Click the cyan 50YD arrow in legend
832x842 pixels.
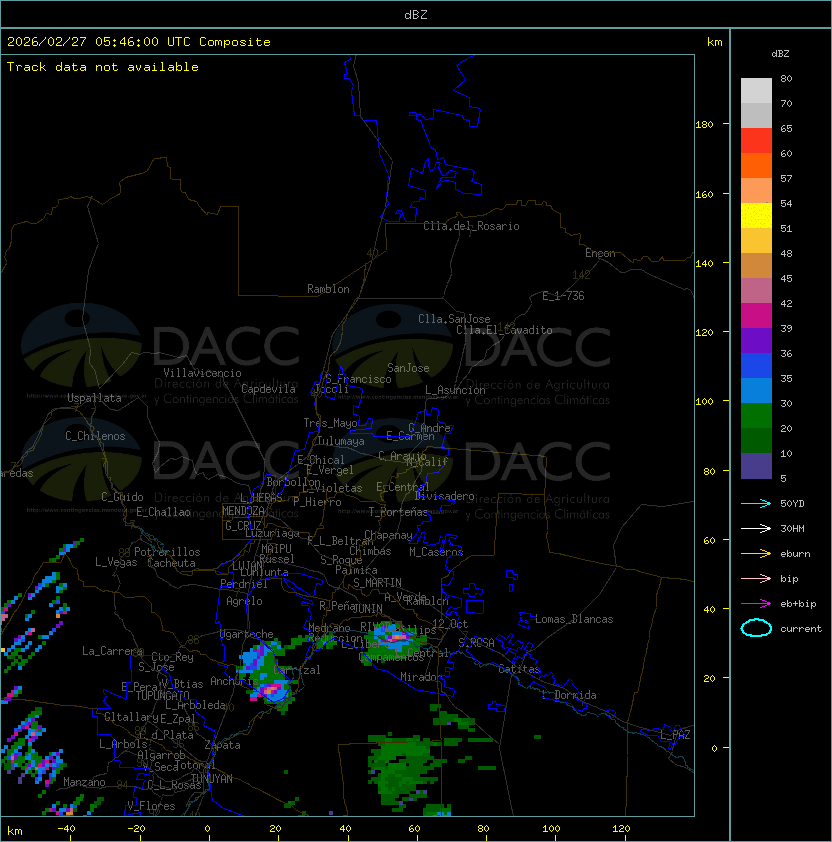coord(756,504)
